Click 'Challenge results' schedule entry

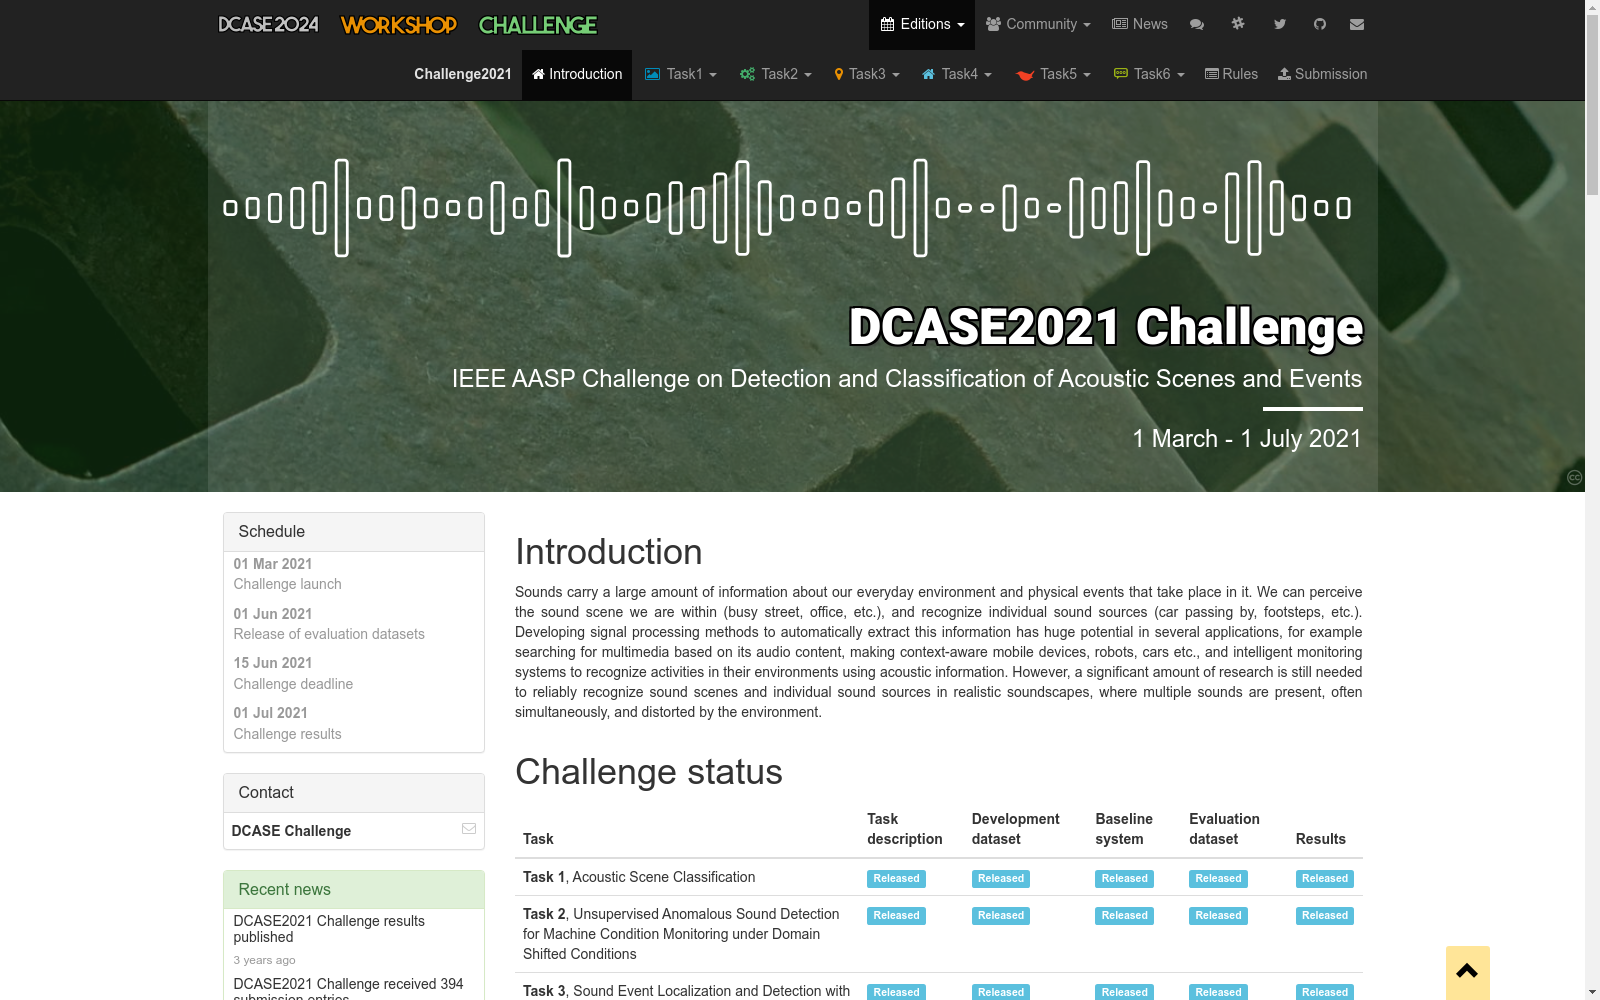pos(288,734)
